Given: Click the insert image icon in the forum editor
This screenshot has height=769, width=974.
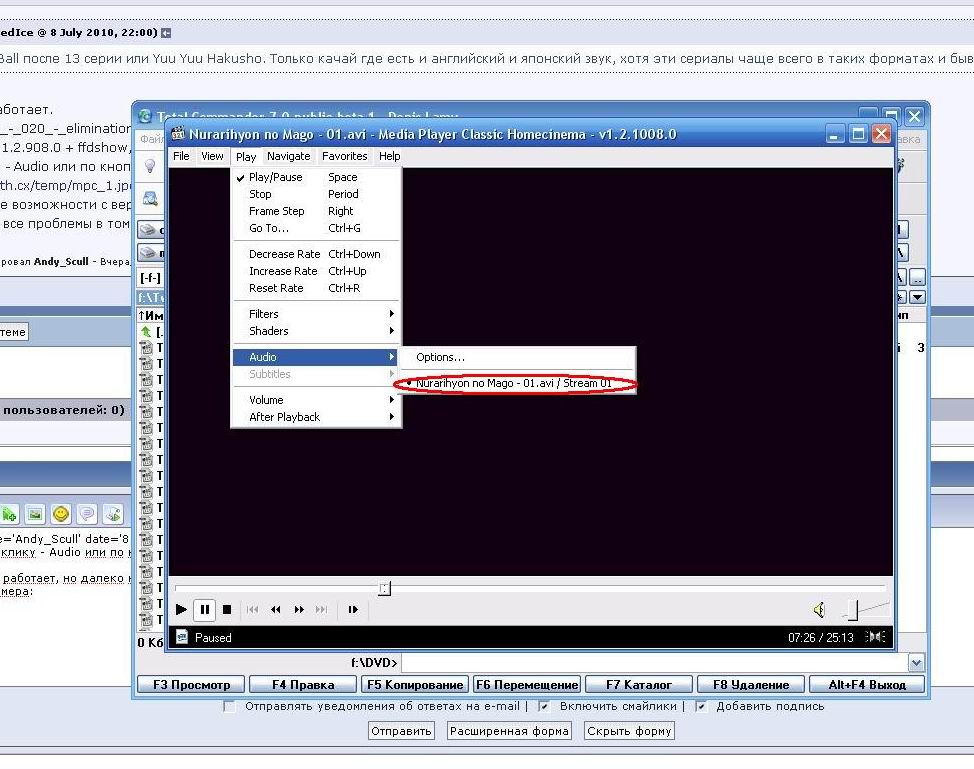Looking at the screenshot, I should (35, 514).
